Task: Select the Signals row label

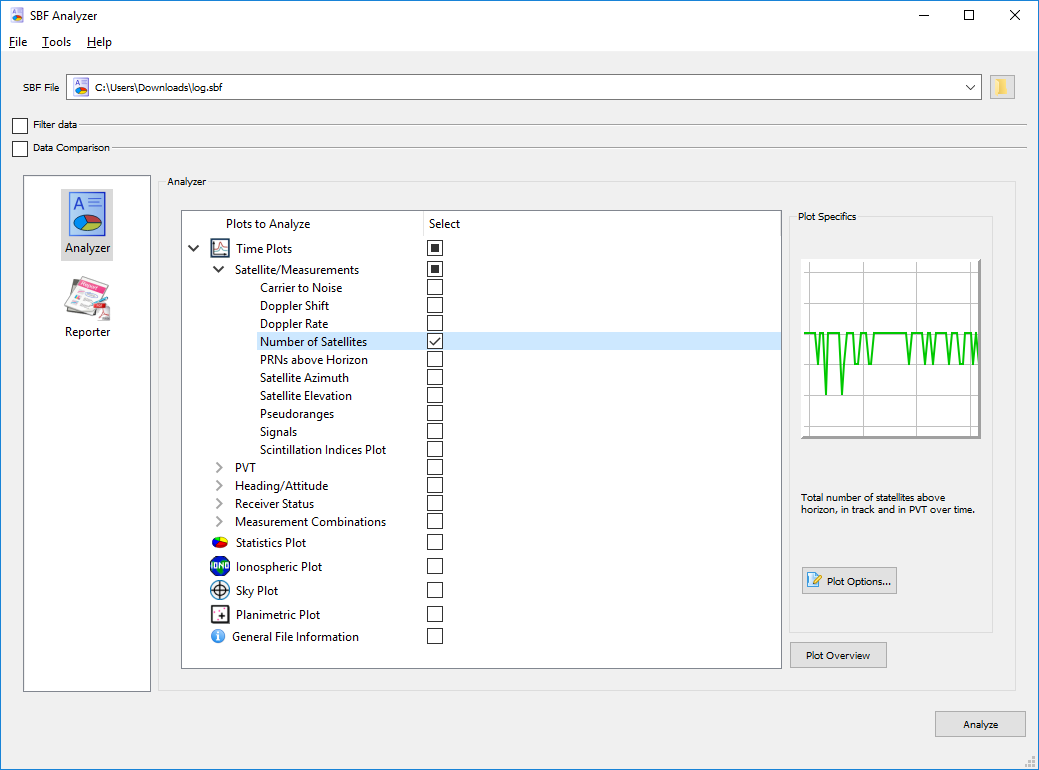Action: click(x=278, y=431)
